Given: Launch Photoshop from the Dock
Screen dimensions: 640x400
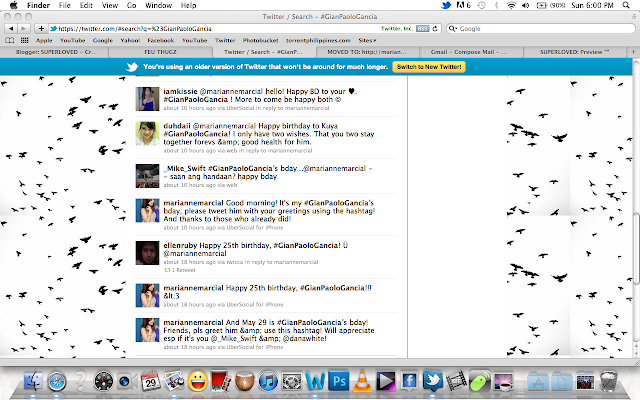Looking at the screenshot, I should pyautogui.click(x=339, y=382).
